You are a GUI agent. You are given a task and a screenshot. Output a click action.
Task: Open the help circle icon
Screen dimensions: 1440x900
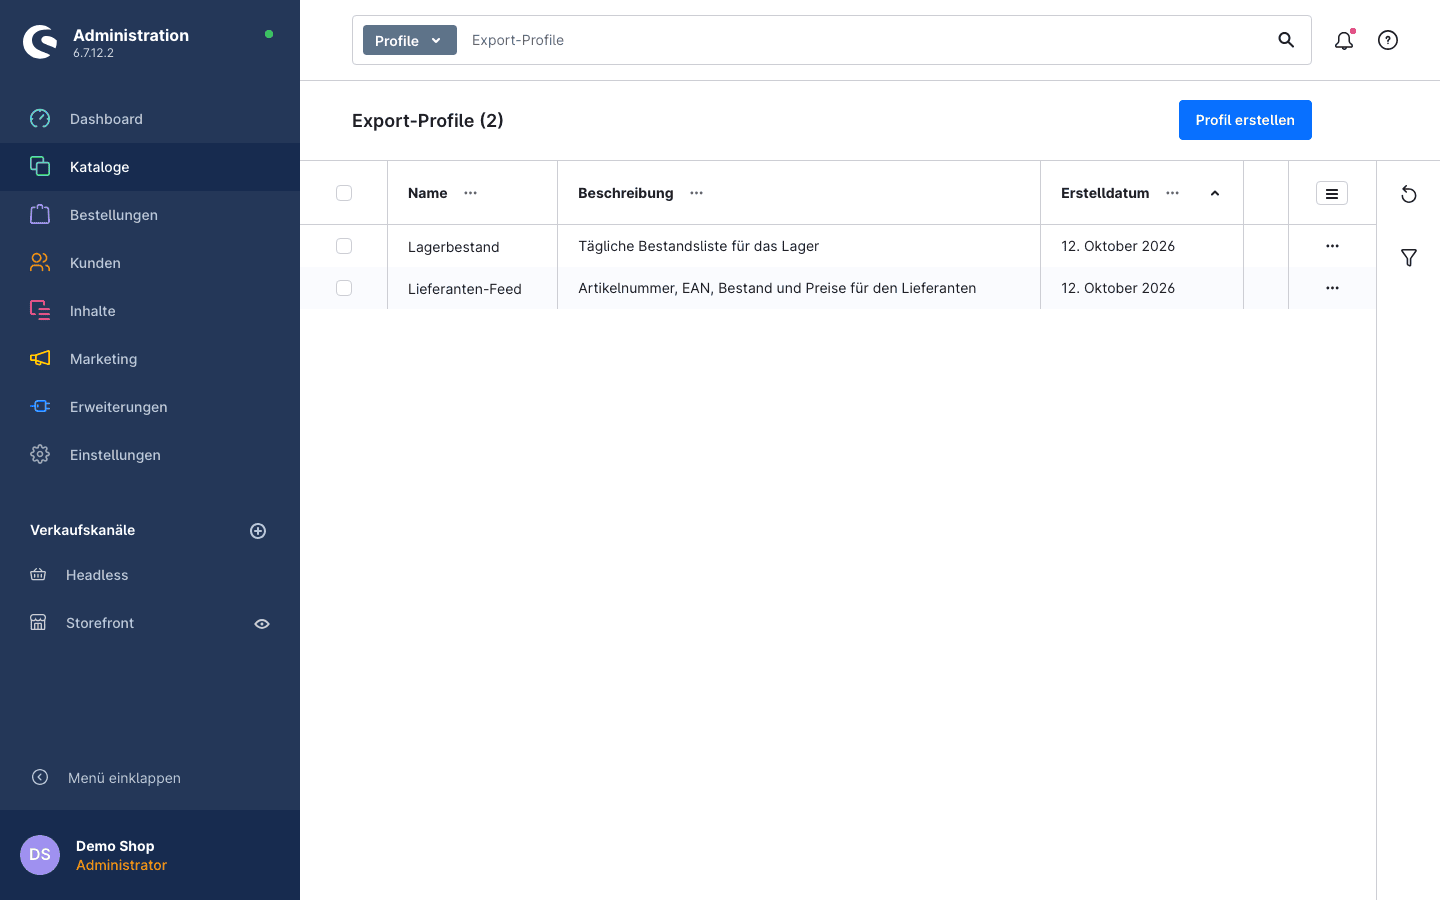tap(1388, 40)
